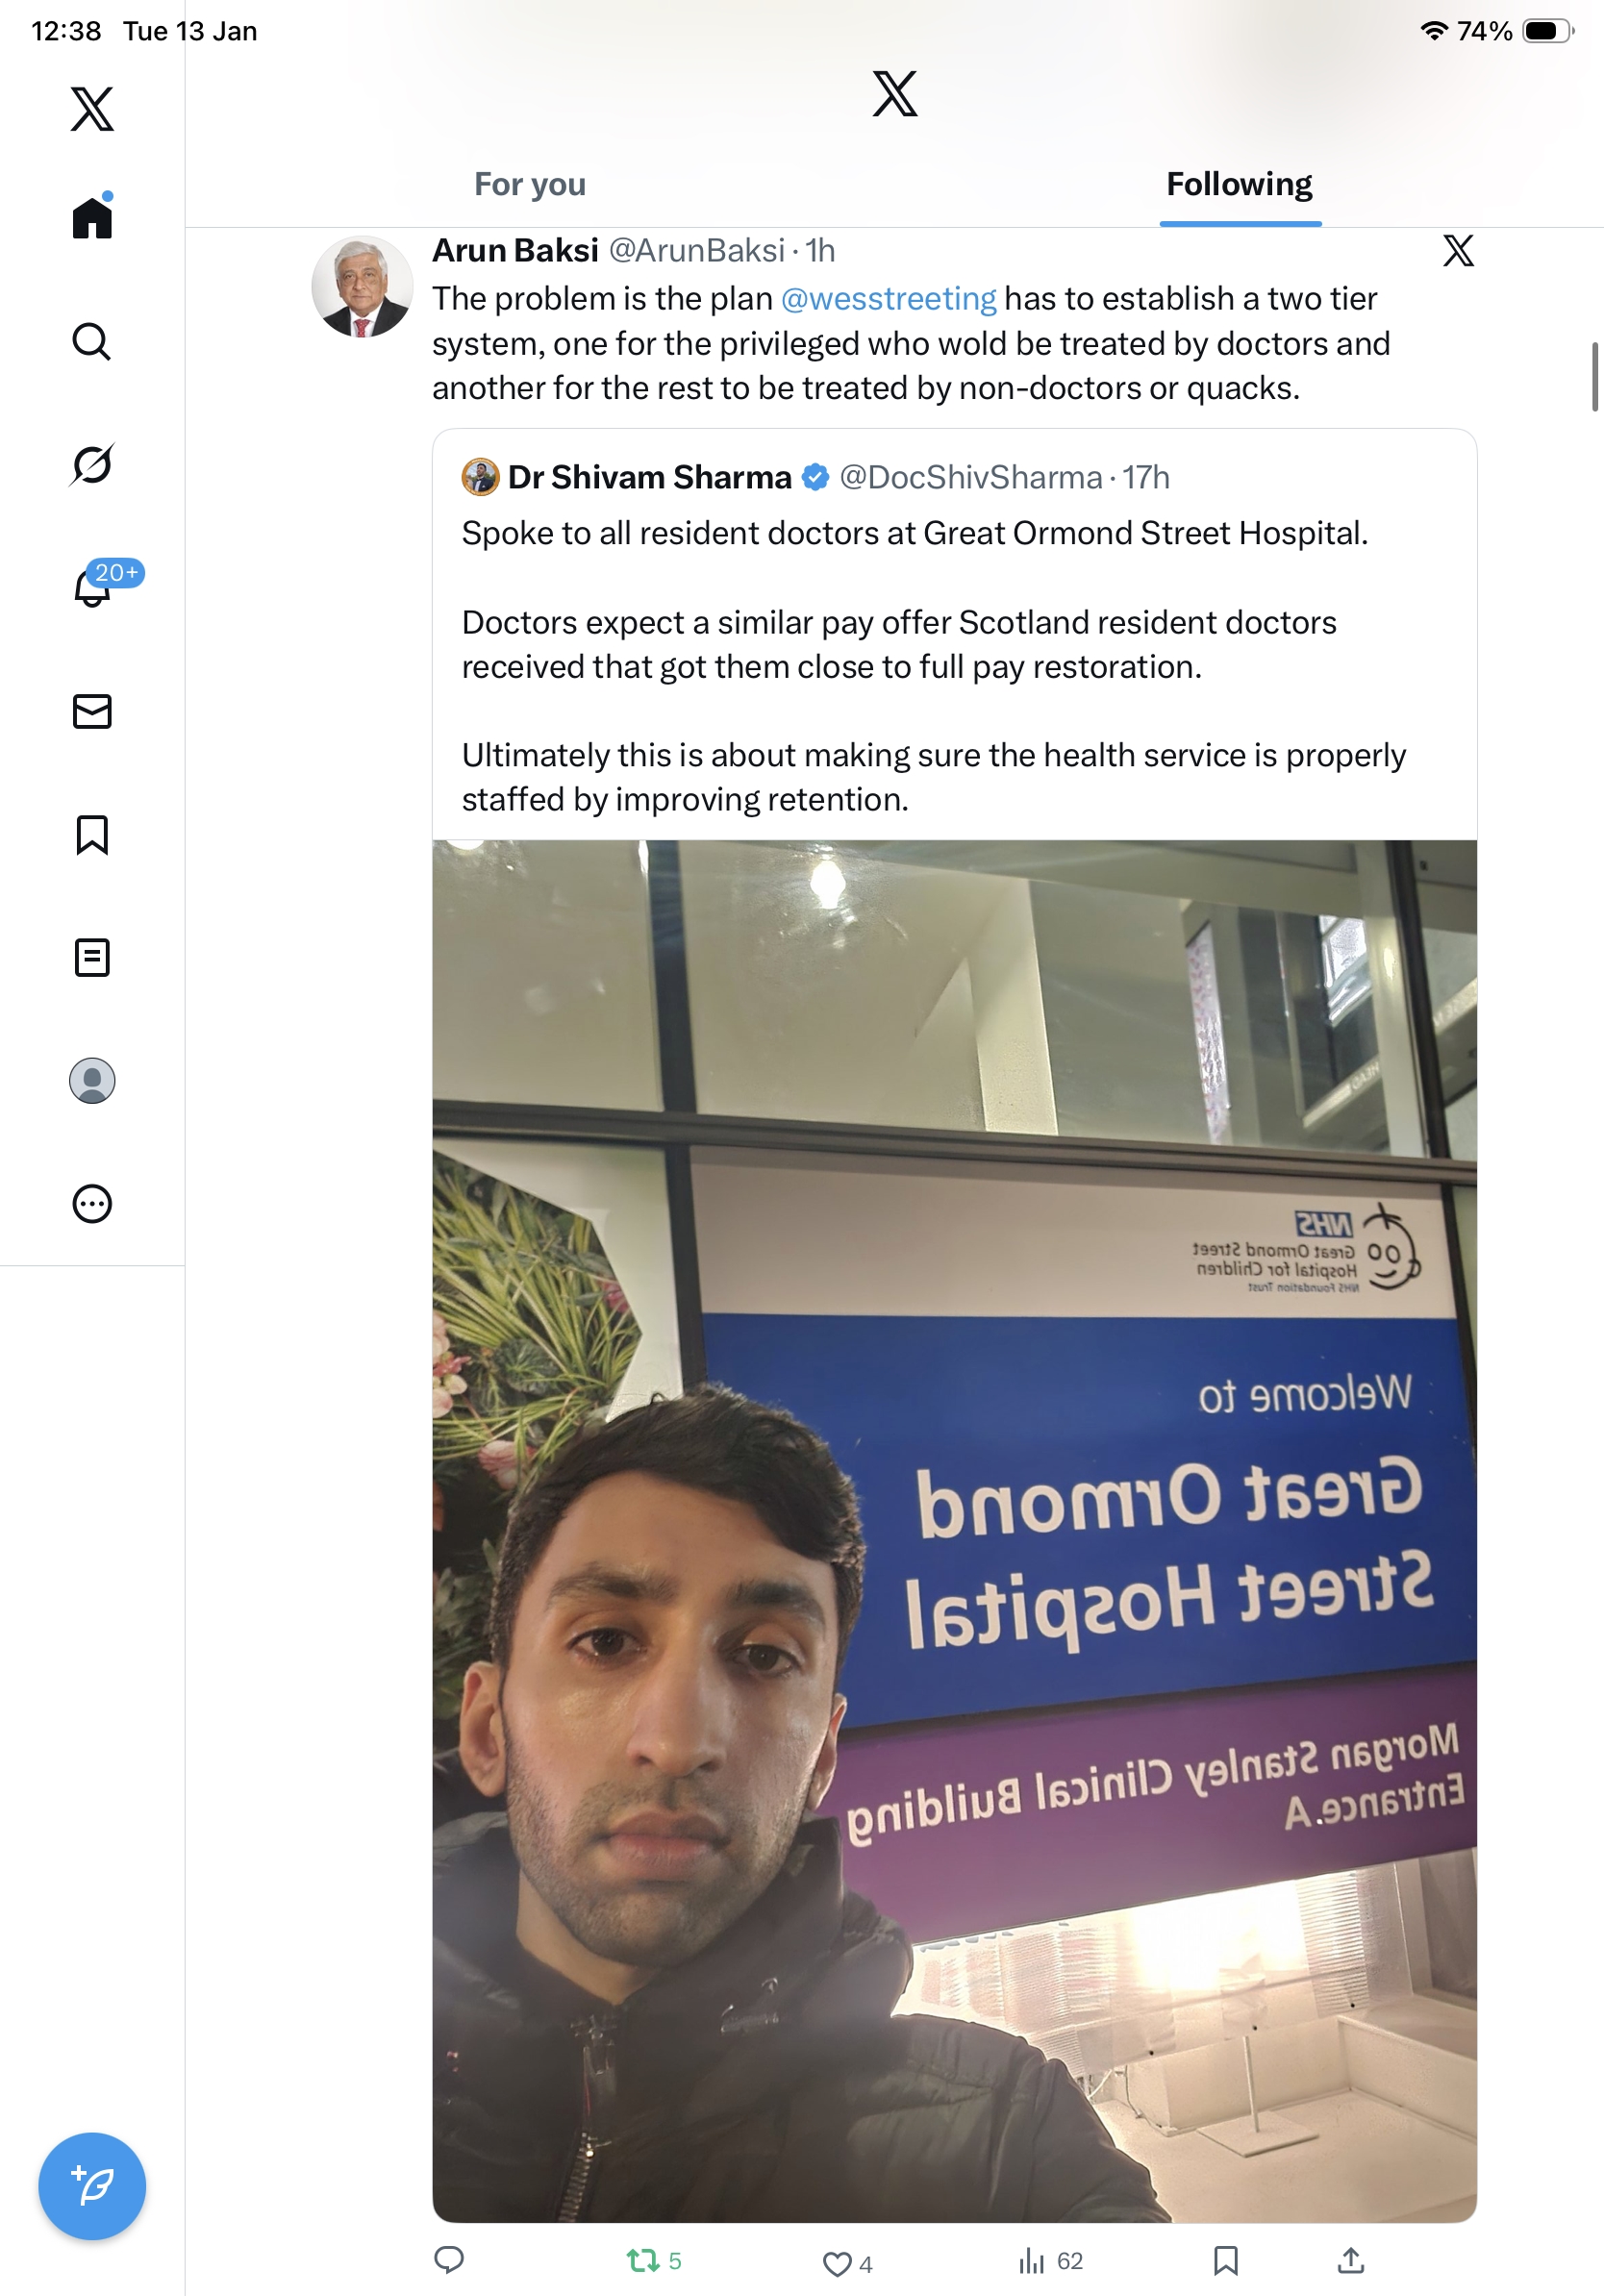This screenshot has width=1604, height=2296.
Task: Open the Search magnifier in sidebar
Action: (92, 341)
